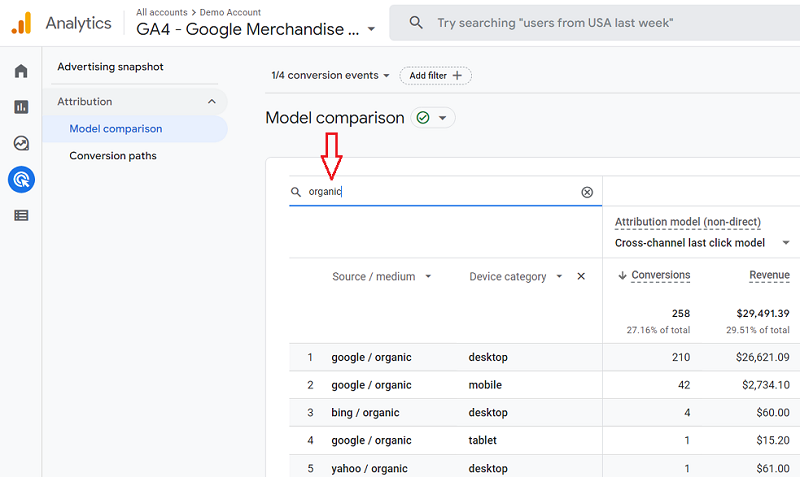The image size is (800, 477).
Task: Open Advertising snapshot
Action: pyautogui.click(x=110, y=67)
